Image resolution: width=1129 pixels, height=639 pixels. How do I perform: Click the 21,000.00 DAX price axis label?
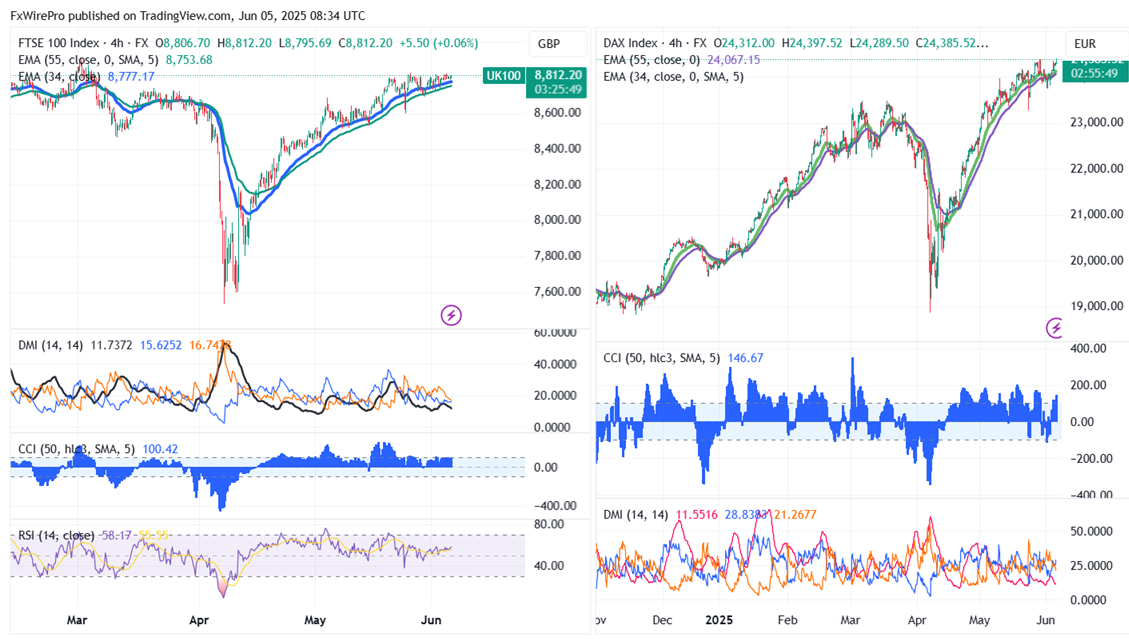1097,214
